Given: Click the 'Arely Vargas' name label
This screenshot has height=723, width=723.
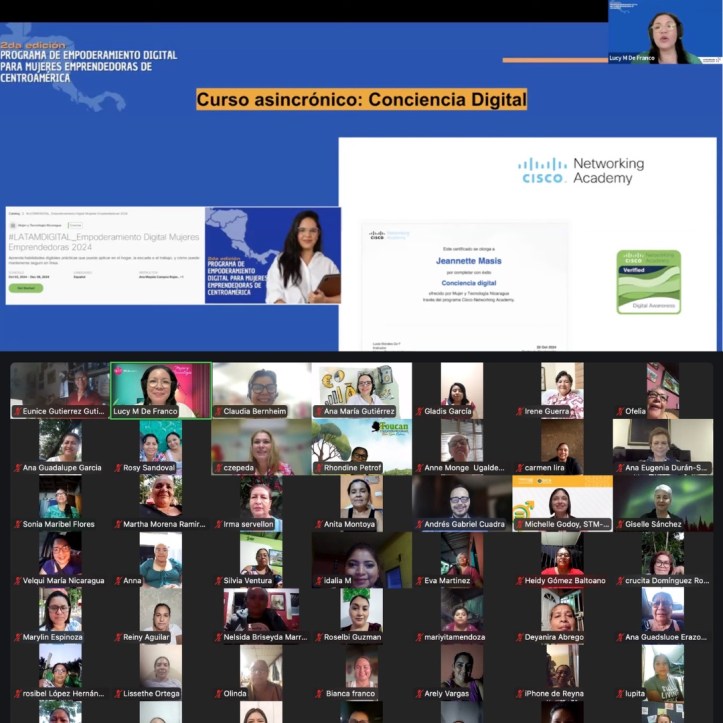Looking at the screenshot, I should coord(446,693).
